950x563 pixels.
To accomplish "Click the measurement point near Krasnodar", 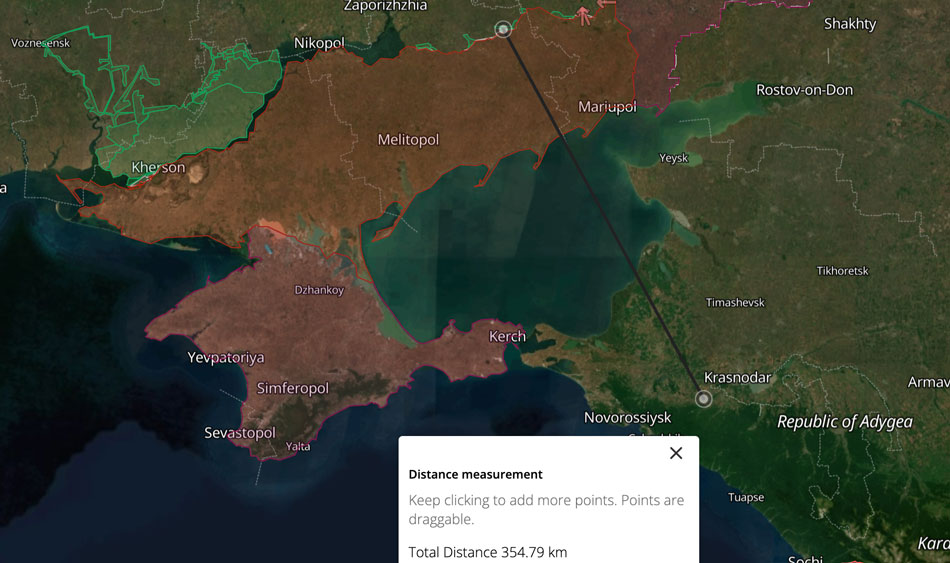I will click(703, 399).
